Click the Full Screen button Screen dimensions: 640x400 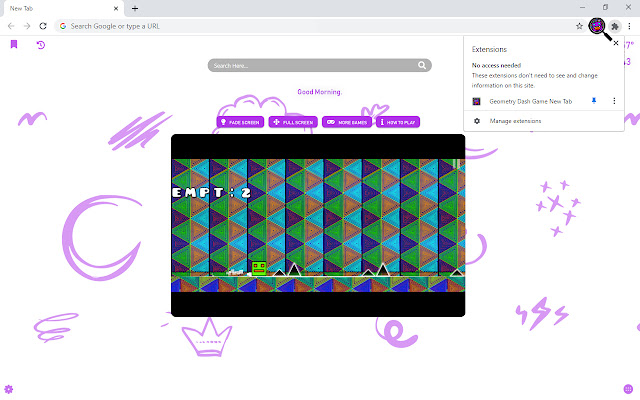coord(293,122)
